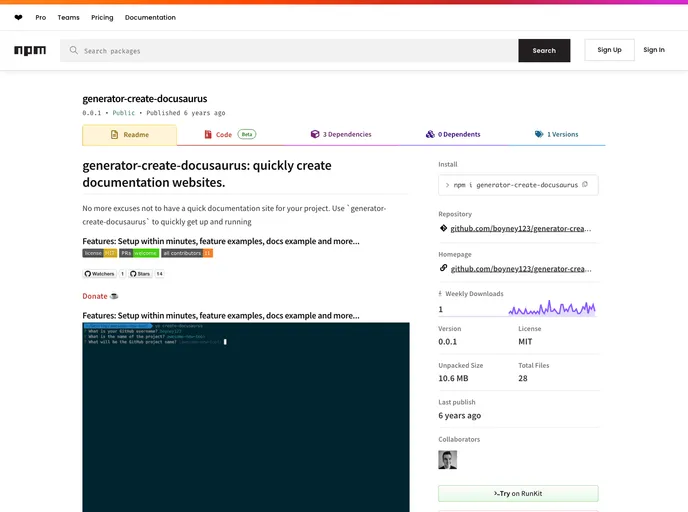Click the Readme file icon
The image size is (688, 512).
point(115,135)
